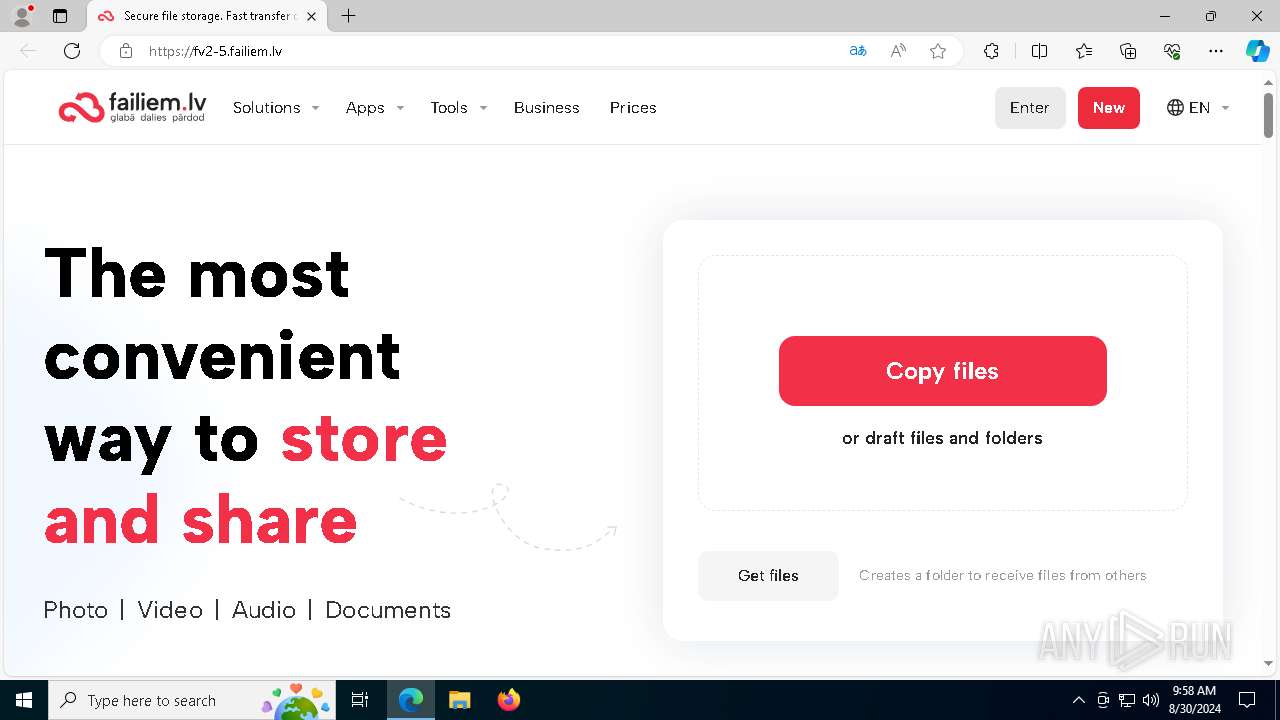This screenshot has width=1280, height=720.
Task: Open Task View on taskbar
Action: click(360, 700)
